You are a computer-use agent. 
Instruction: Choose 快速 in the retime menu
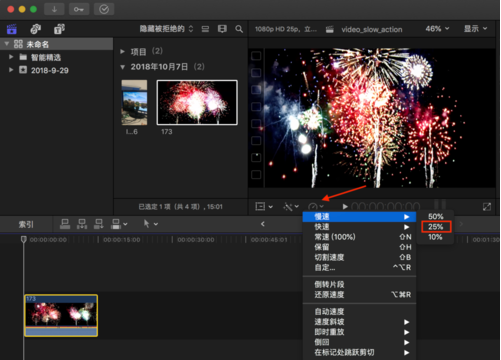(359, 227)
